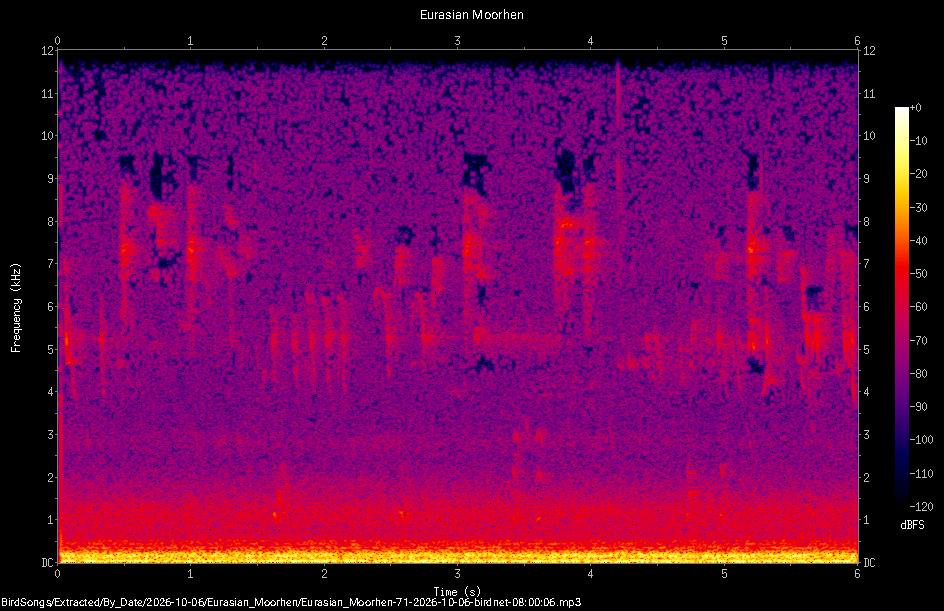Select the "-80" color scale label

pos(919,374)
